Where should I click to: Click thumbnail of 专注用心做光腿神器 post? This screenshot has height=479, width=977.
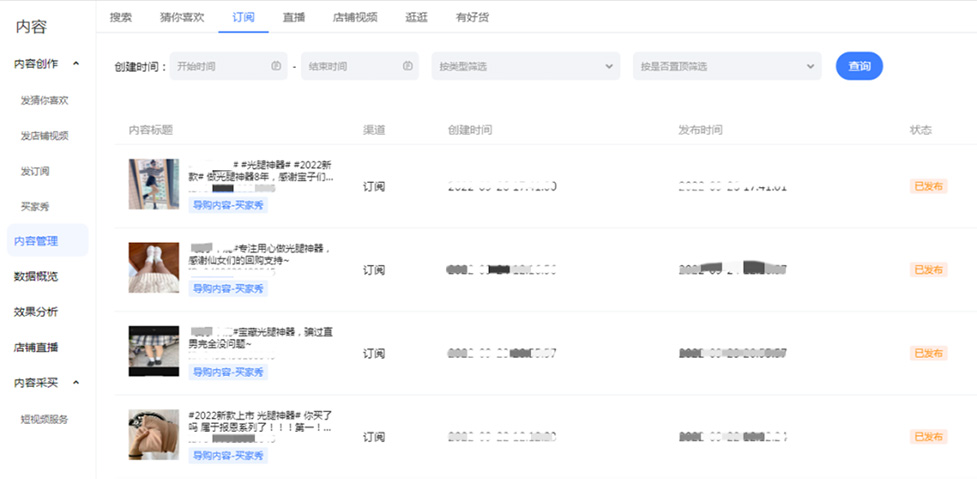click(154, 267)
